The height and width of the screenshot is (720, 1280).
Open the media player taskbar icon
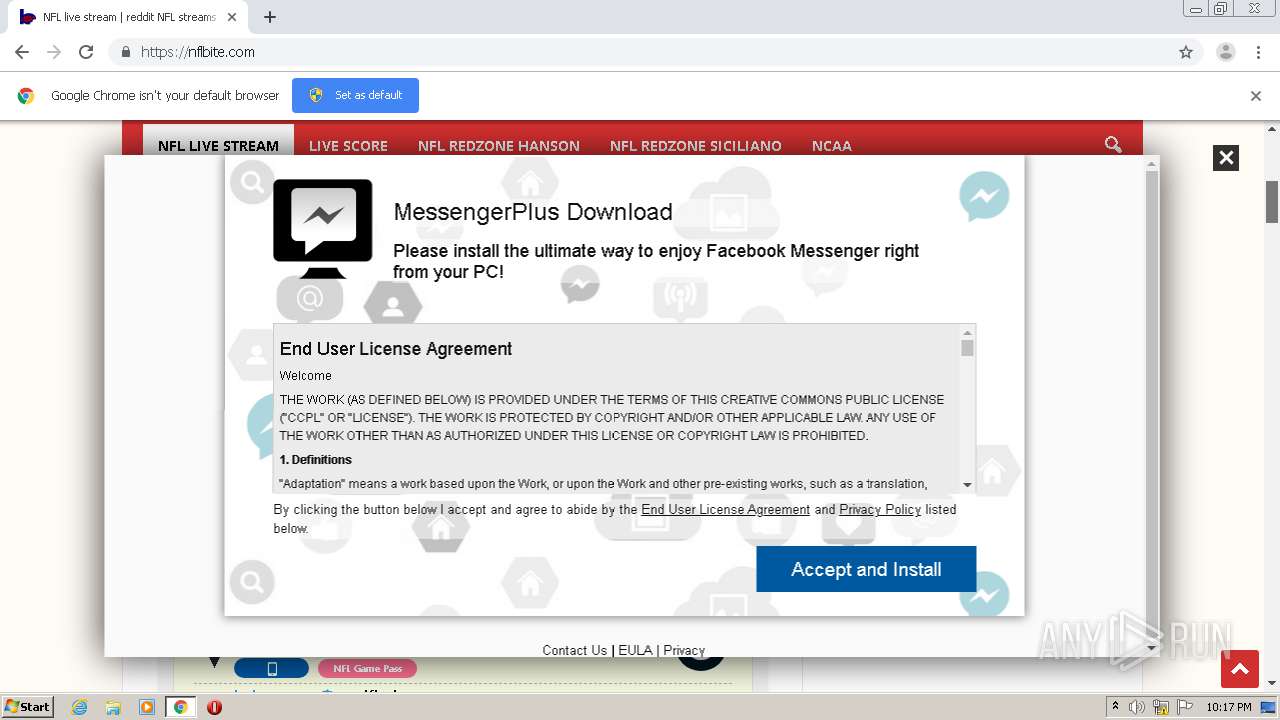147,707
